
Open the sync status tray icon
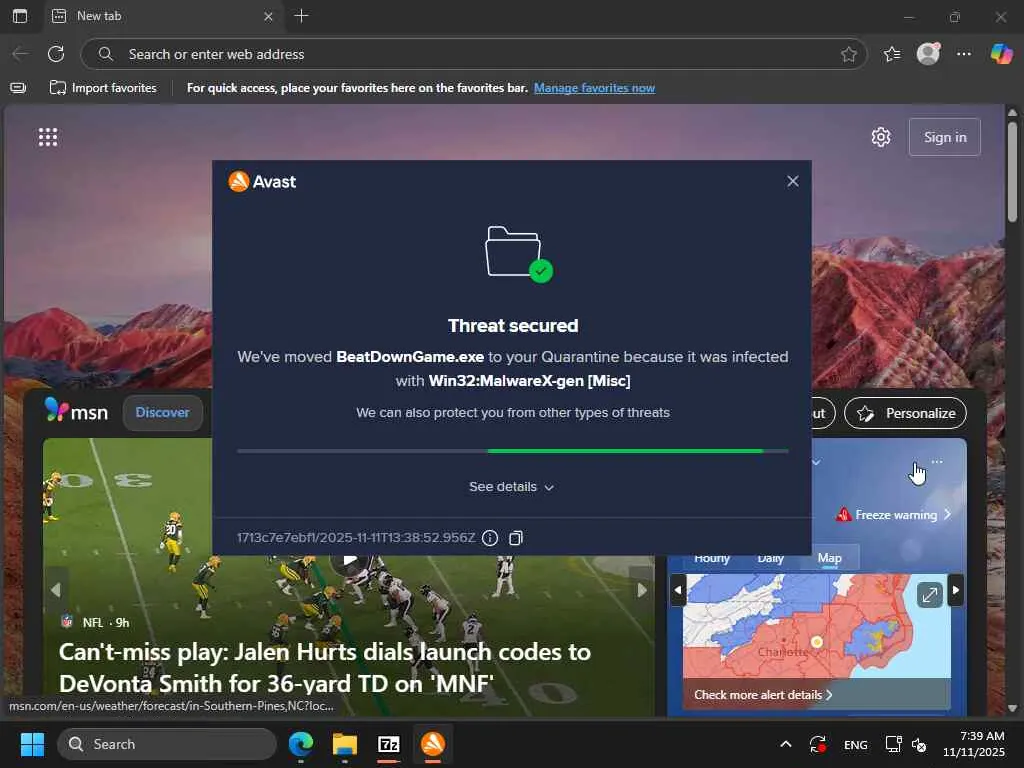[818, 744]
